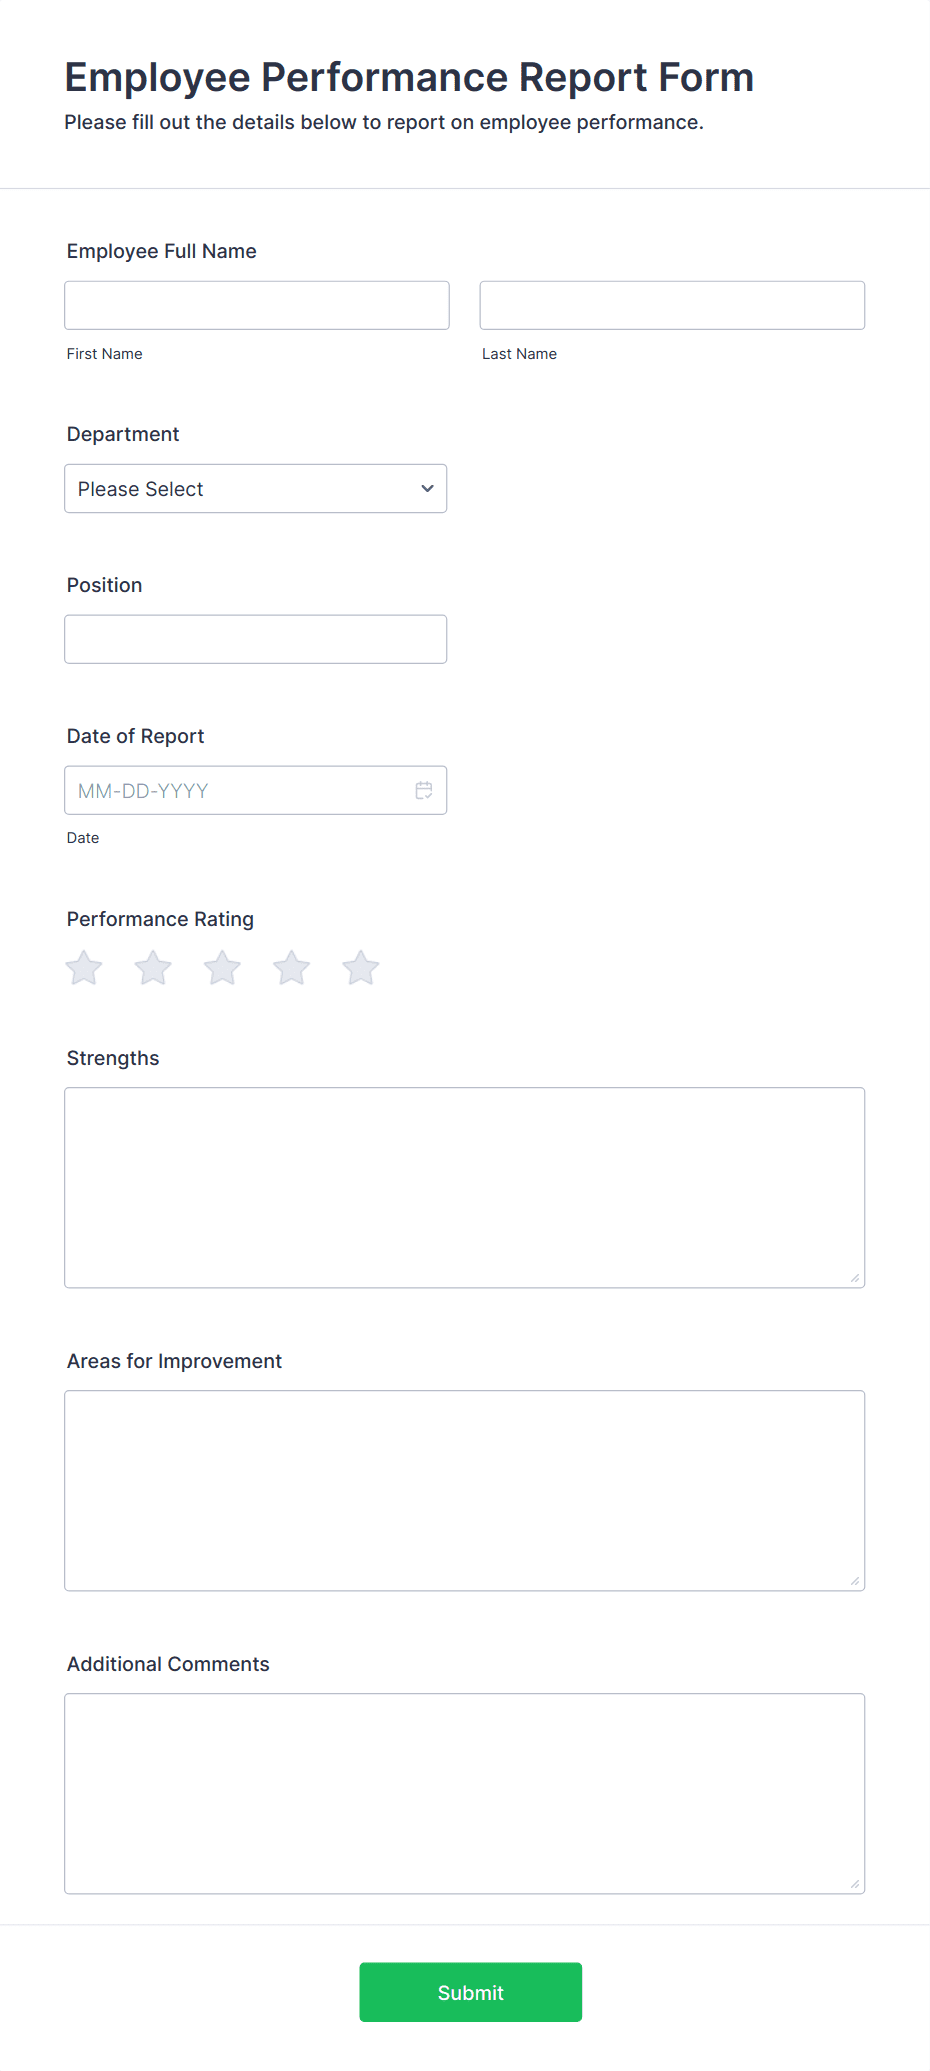
Task: Click the Employee Performance Report Form title
Action: tap(409, 76)
